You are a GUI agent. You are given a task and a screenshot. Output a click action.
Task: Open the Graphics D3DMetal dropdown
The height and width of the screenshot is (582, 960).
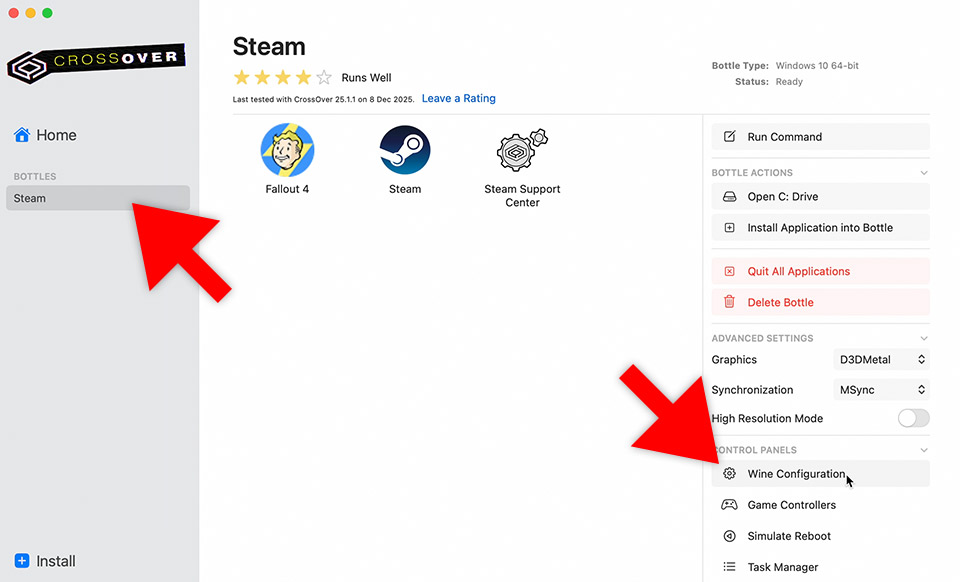[881, 359]
